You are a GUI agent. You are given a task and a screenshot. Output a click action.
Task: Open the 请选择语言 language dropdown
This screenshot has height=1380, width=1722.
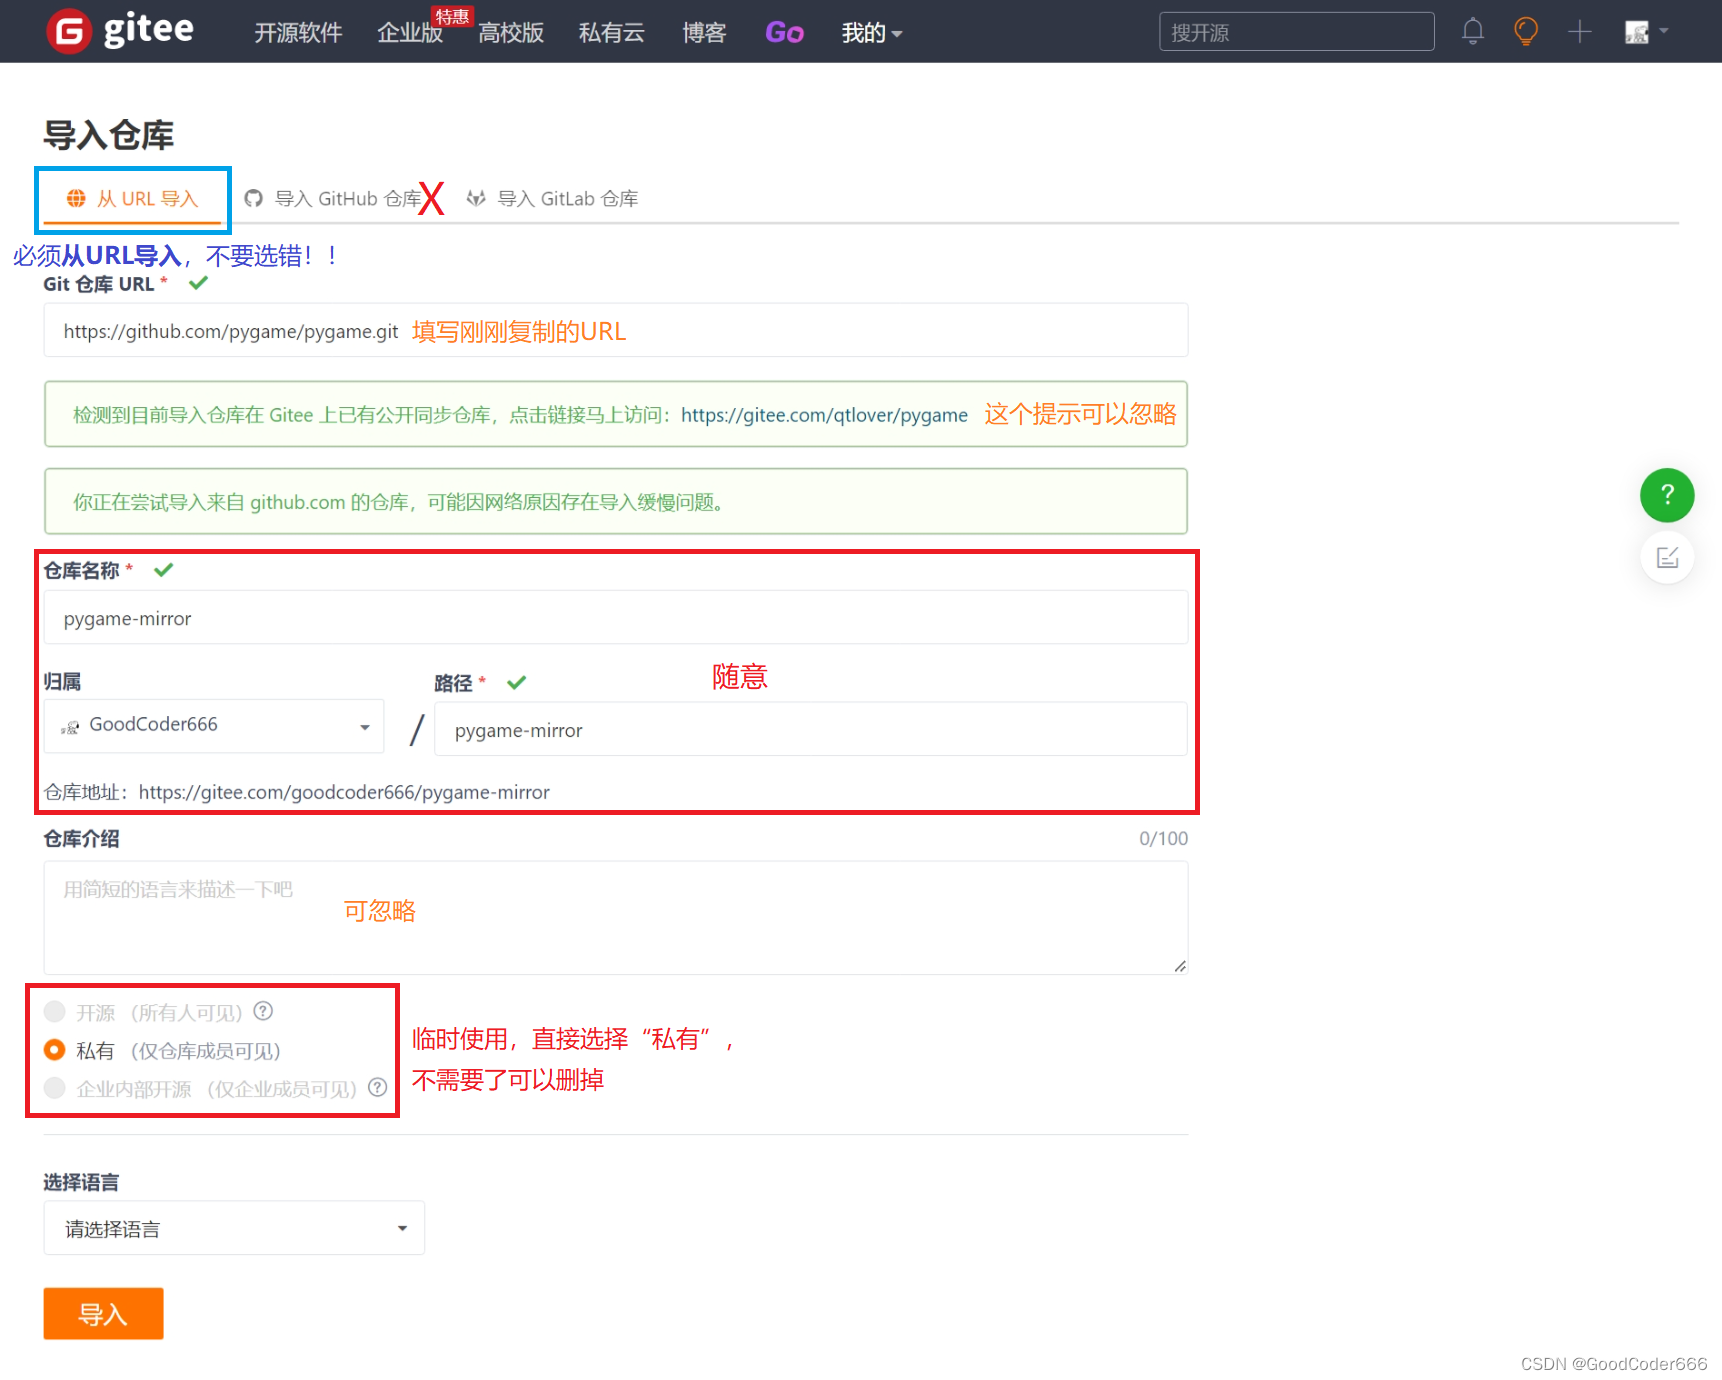[234, 1228]
